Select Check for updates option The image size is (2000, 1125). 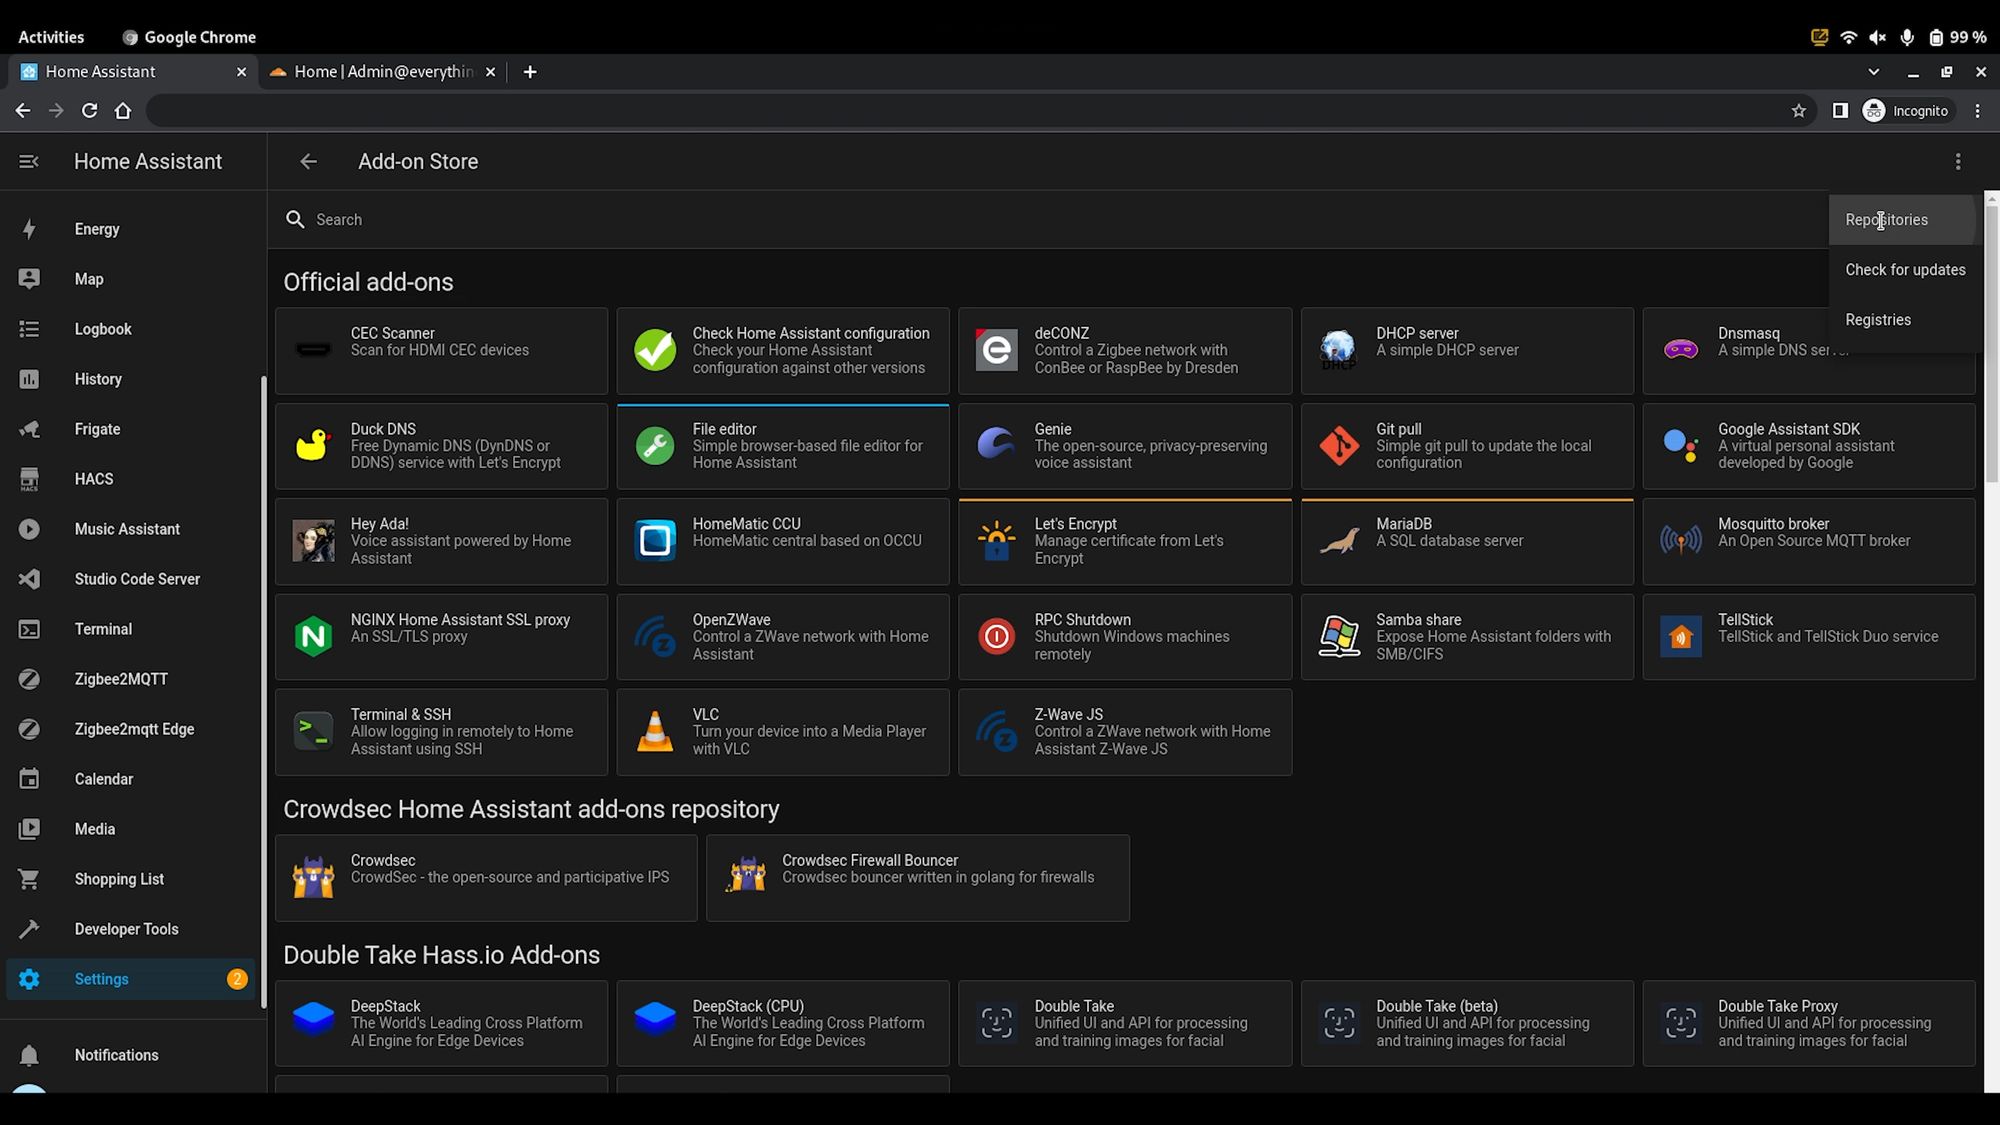pos(1905,270)
